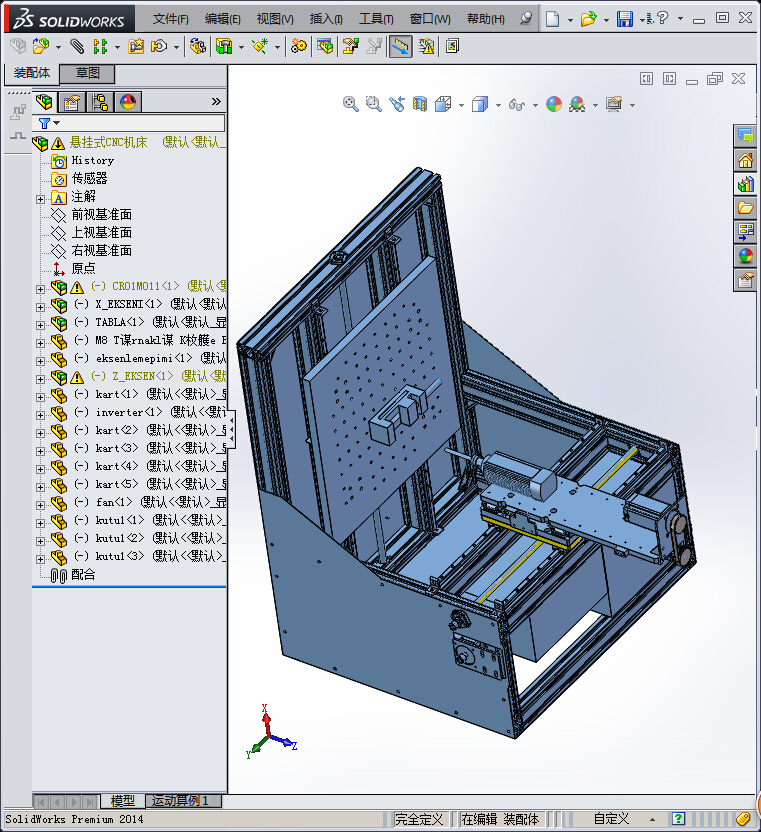Screen dimensions: 761x832
Task: Click the Reference Geometry icon
Action: (260, 47)
